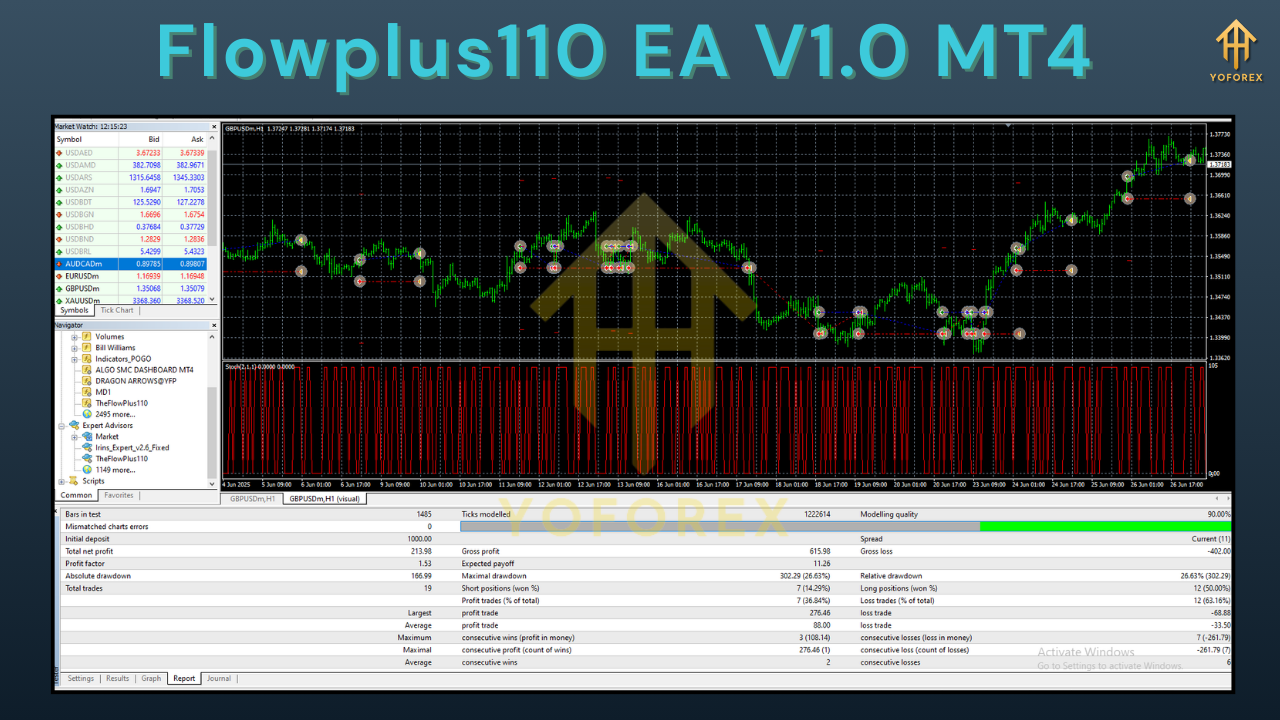
Task: Click the globe icon beside 2495 more
Action: coord(86,414)
